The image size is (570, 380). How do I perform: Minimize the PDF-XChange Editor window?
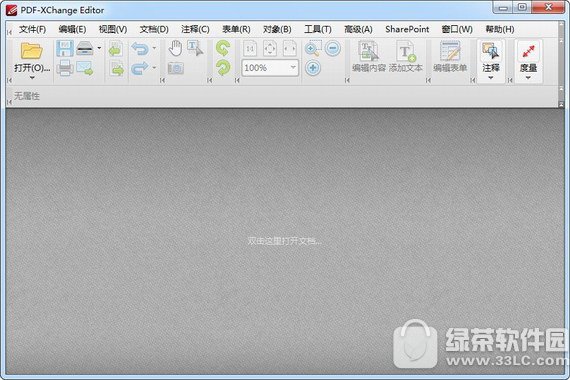pyautogui.click(x=503, y=7)
